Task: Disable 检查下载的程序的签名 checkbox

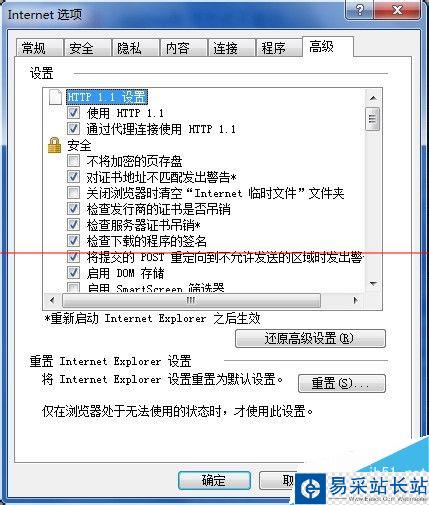Action: tap(73, 240)
